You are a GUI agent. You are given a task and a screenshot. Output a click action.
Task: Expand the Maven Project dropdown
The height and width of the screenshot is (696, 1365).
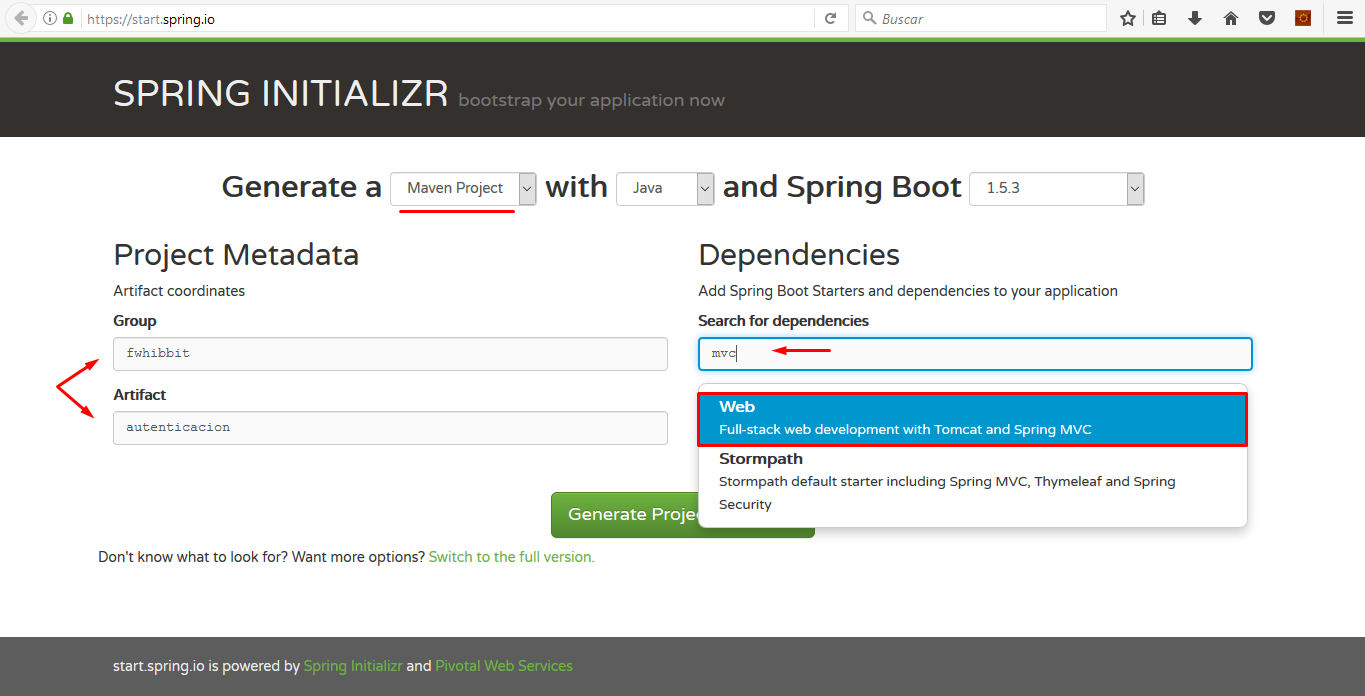pyautogui.click(x=463, y=188)
